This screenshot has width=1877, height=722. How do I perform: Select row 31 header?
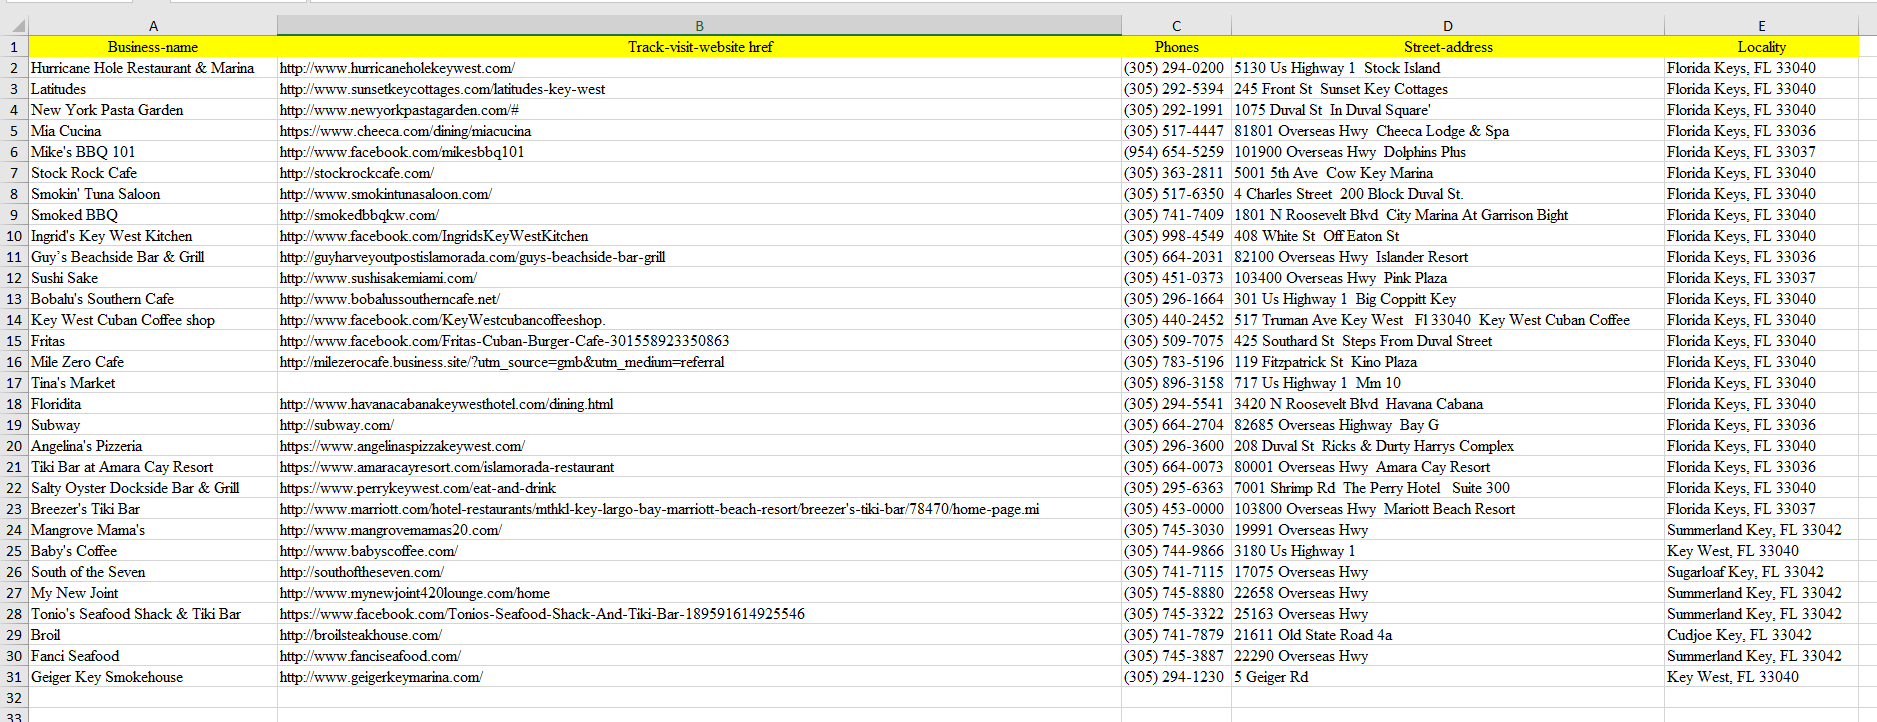point(14,677)
